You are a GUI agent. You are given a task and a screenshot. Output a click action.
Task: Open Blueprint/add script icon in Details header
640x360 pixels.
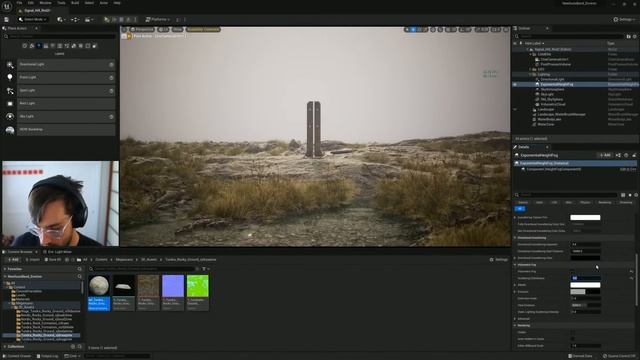point(618,155)
